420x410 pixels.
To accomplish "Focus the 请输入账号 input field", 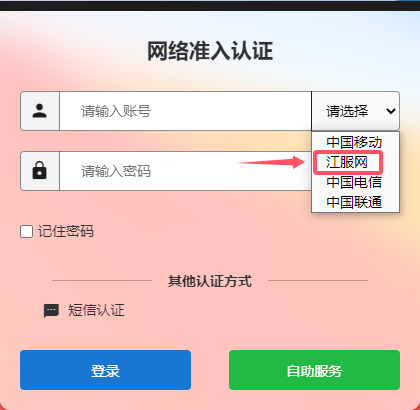I will click(x=185, y=111).
